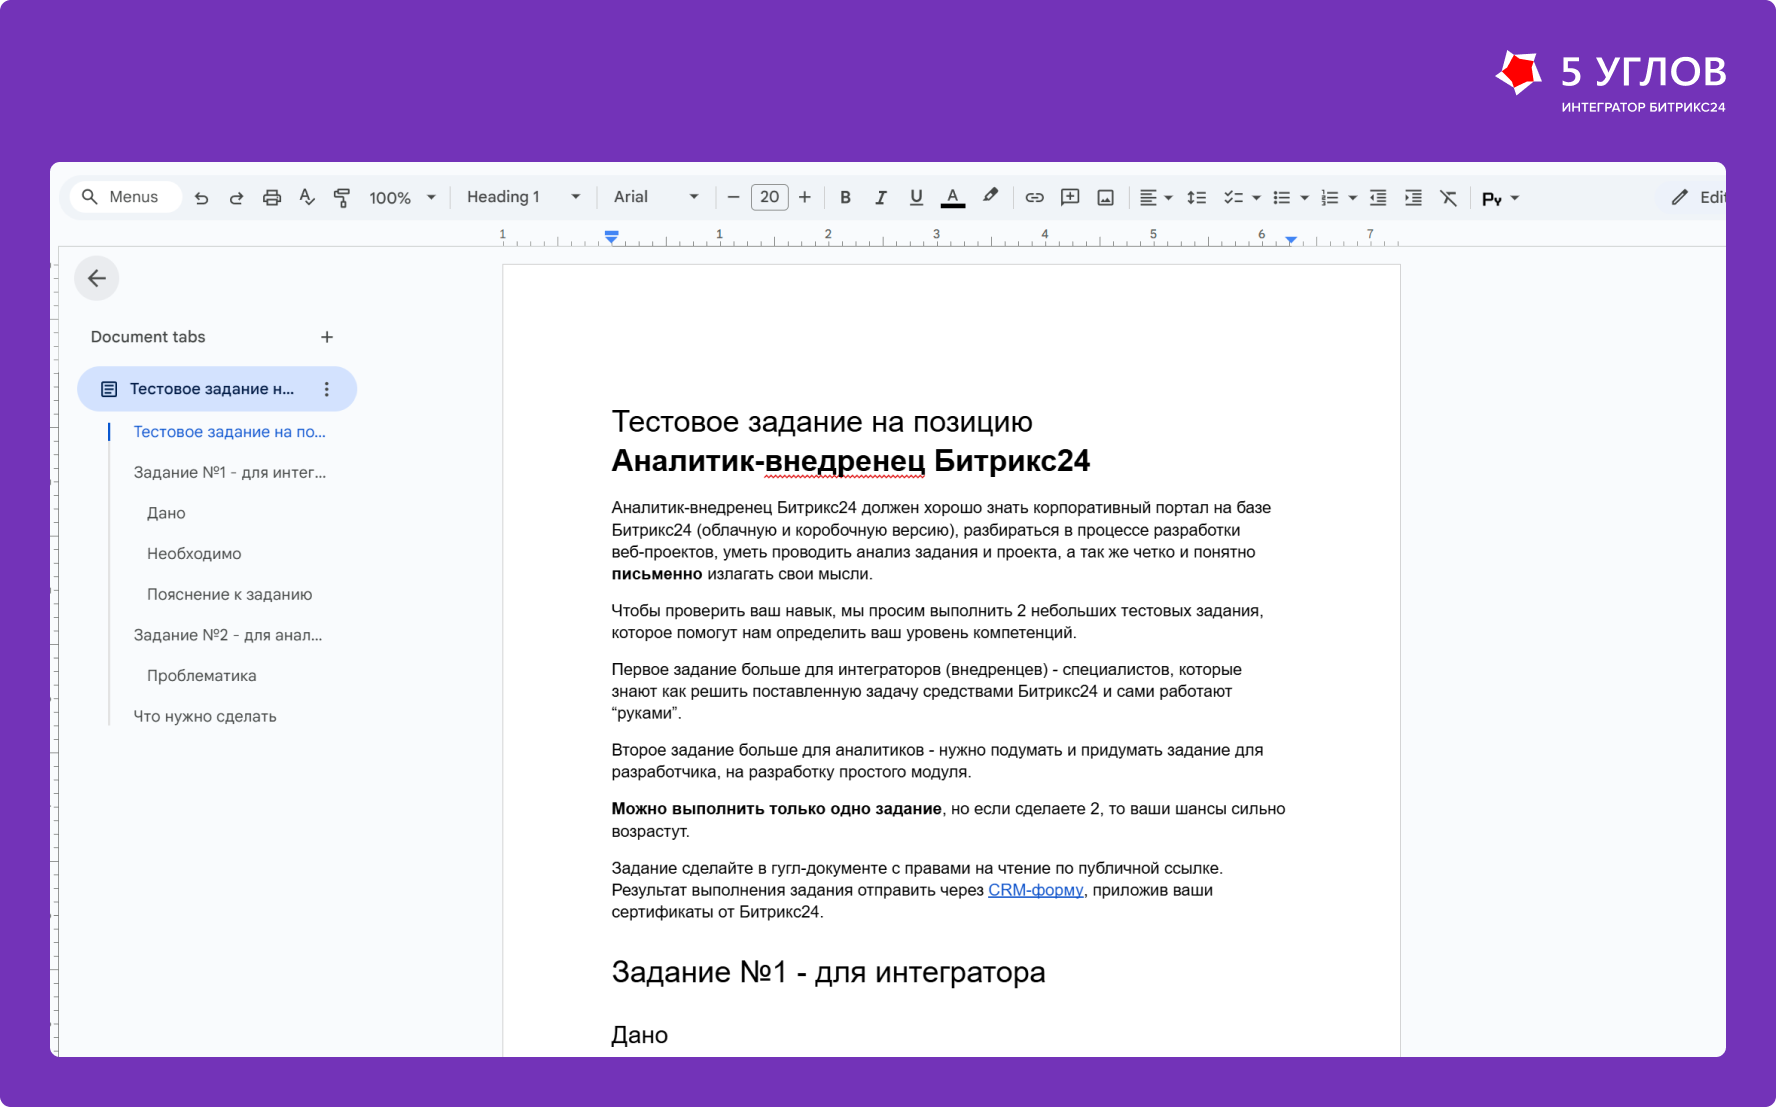Click title Аналитик-внедренец Битрикс24
1776x1107 pixels.
pos(850,461)
